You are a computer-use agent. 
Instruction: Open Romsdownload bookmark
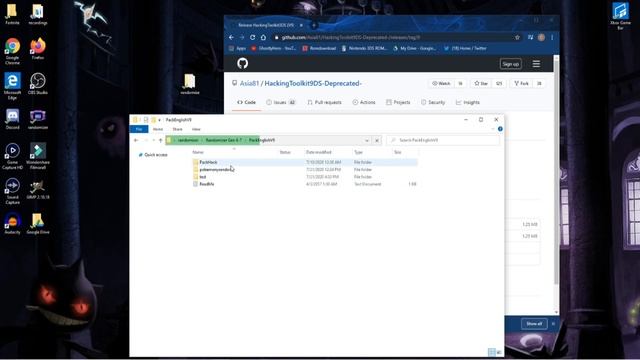[319, 48]
